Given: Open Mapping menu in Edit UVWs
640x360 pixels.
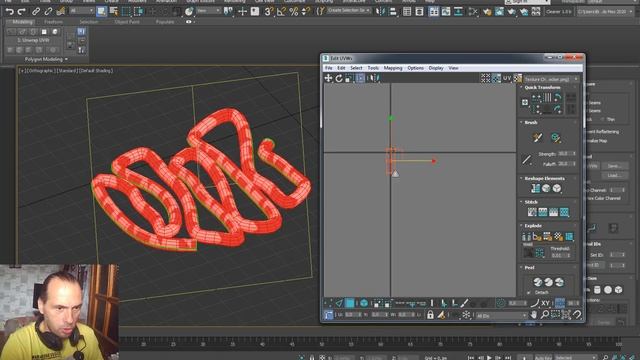Looking at the screenshot, I should coord(393,68).
